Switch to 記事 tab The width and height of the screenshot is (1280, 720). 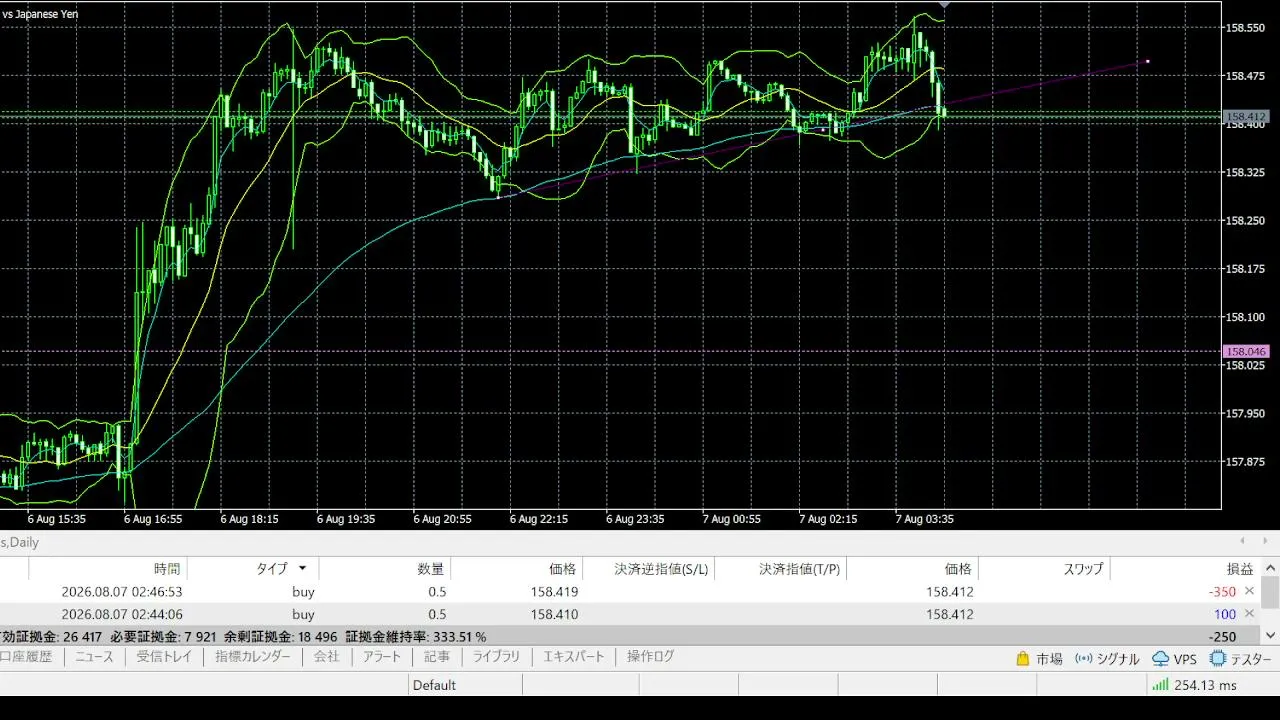(437, 657)
